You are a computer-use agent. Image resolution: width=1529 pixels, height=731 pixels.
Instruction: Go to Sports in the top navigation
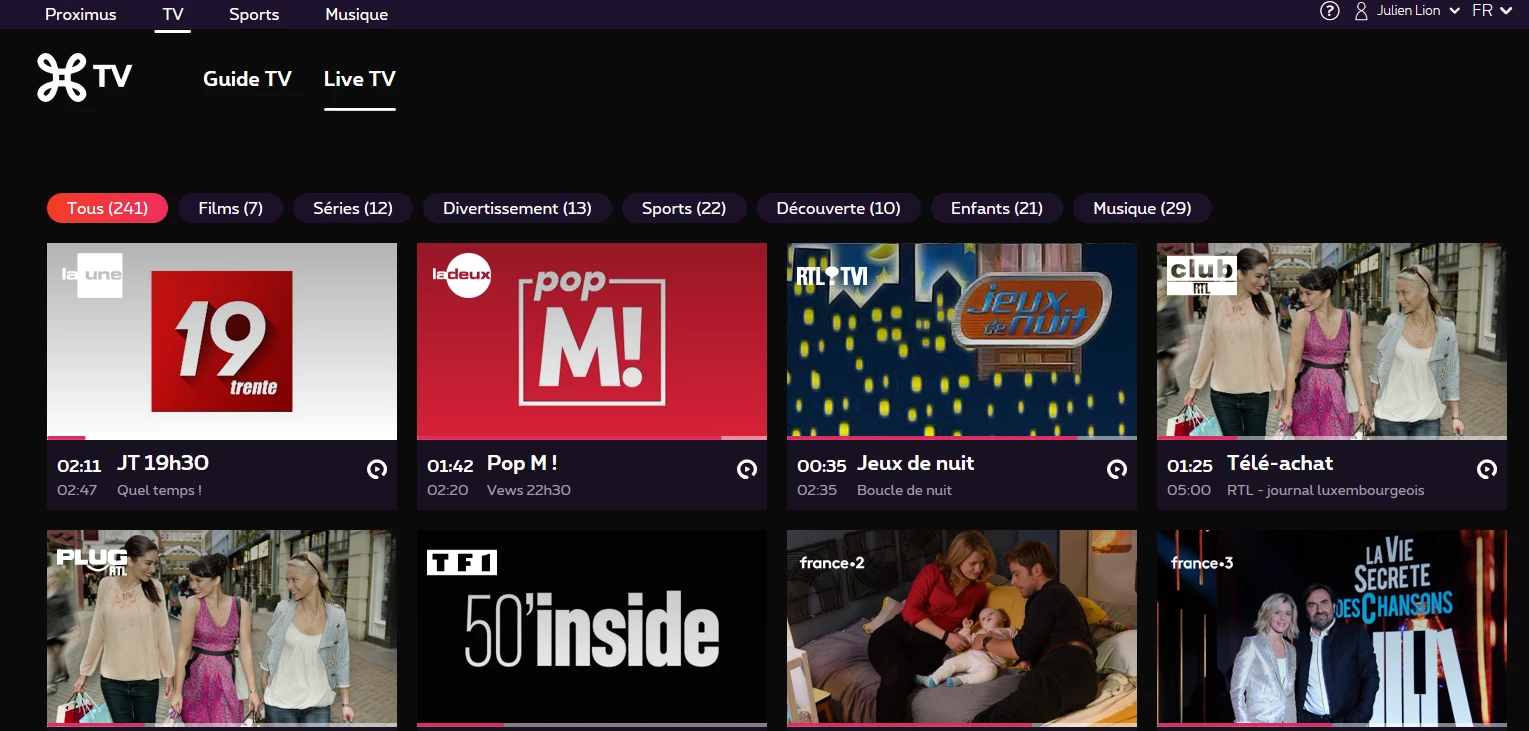(x=254, y=14)
